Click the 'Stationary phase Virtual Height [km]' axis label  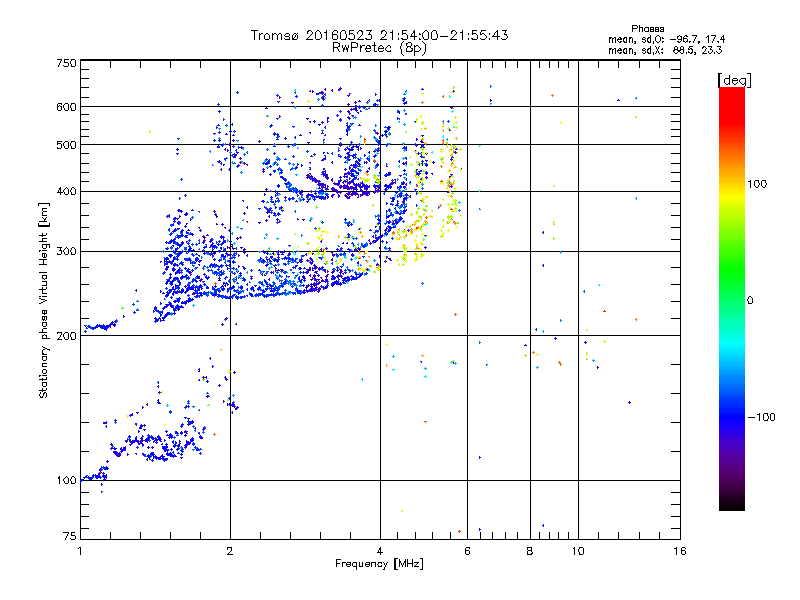44,300
